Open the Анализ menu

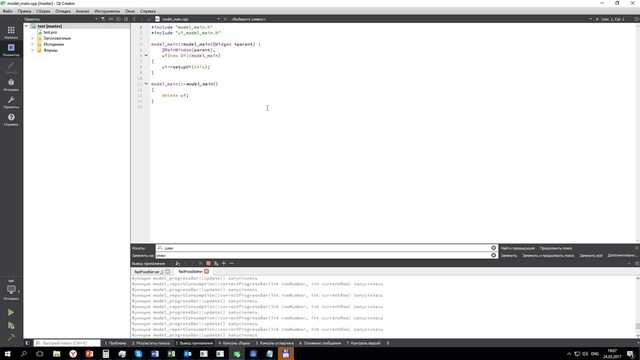click(x=82, y=11)
